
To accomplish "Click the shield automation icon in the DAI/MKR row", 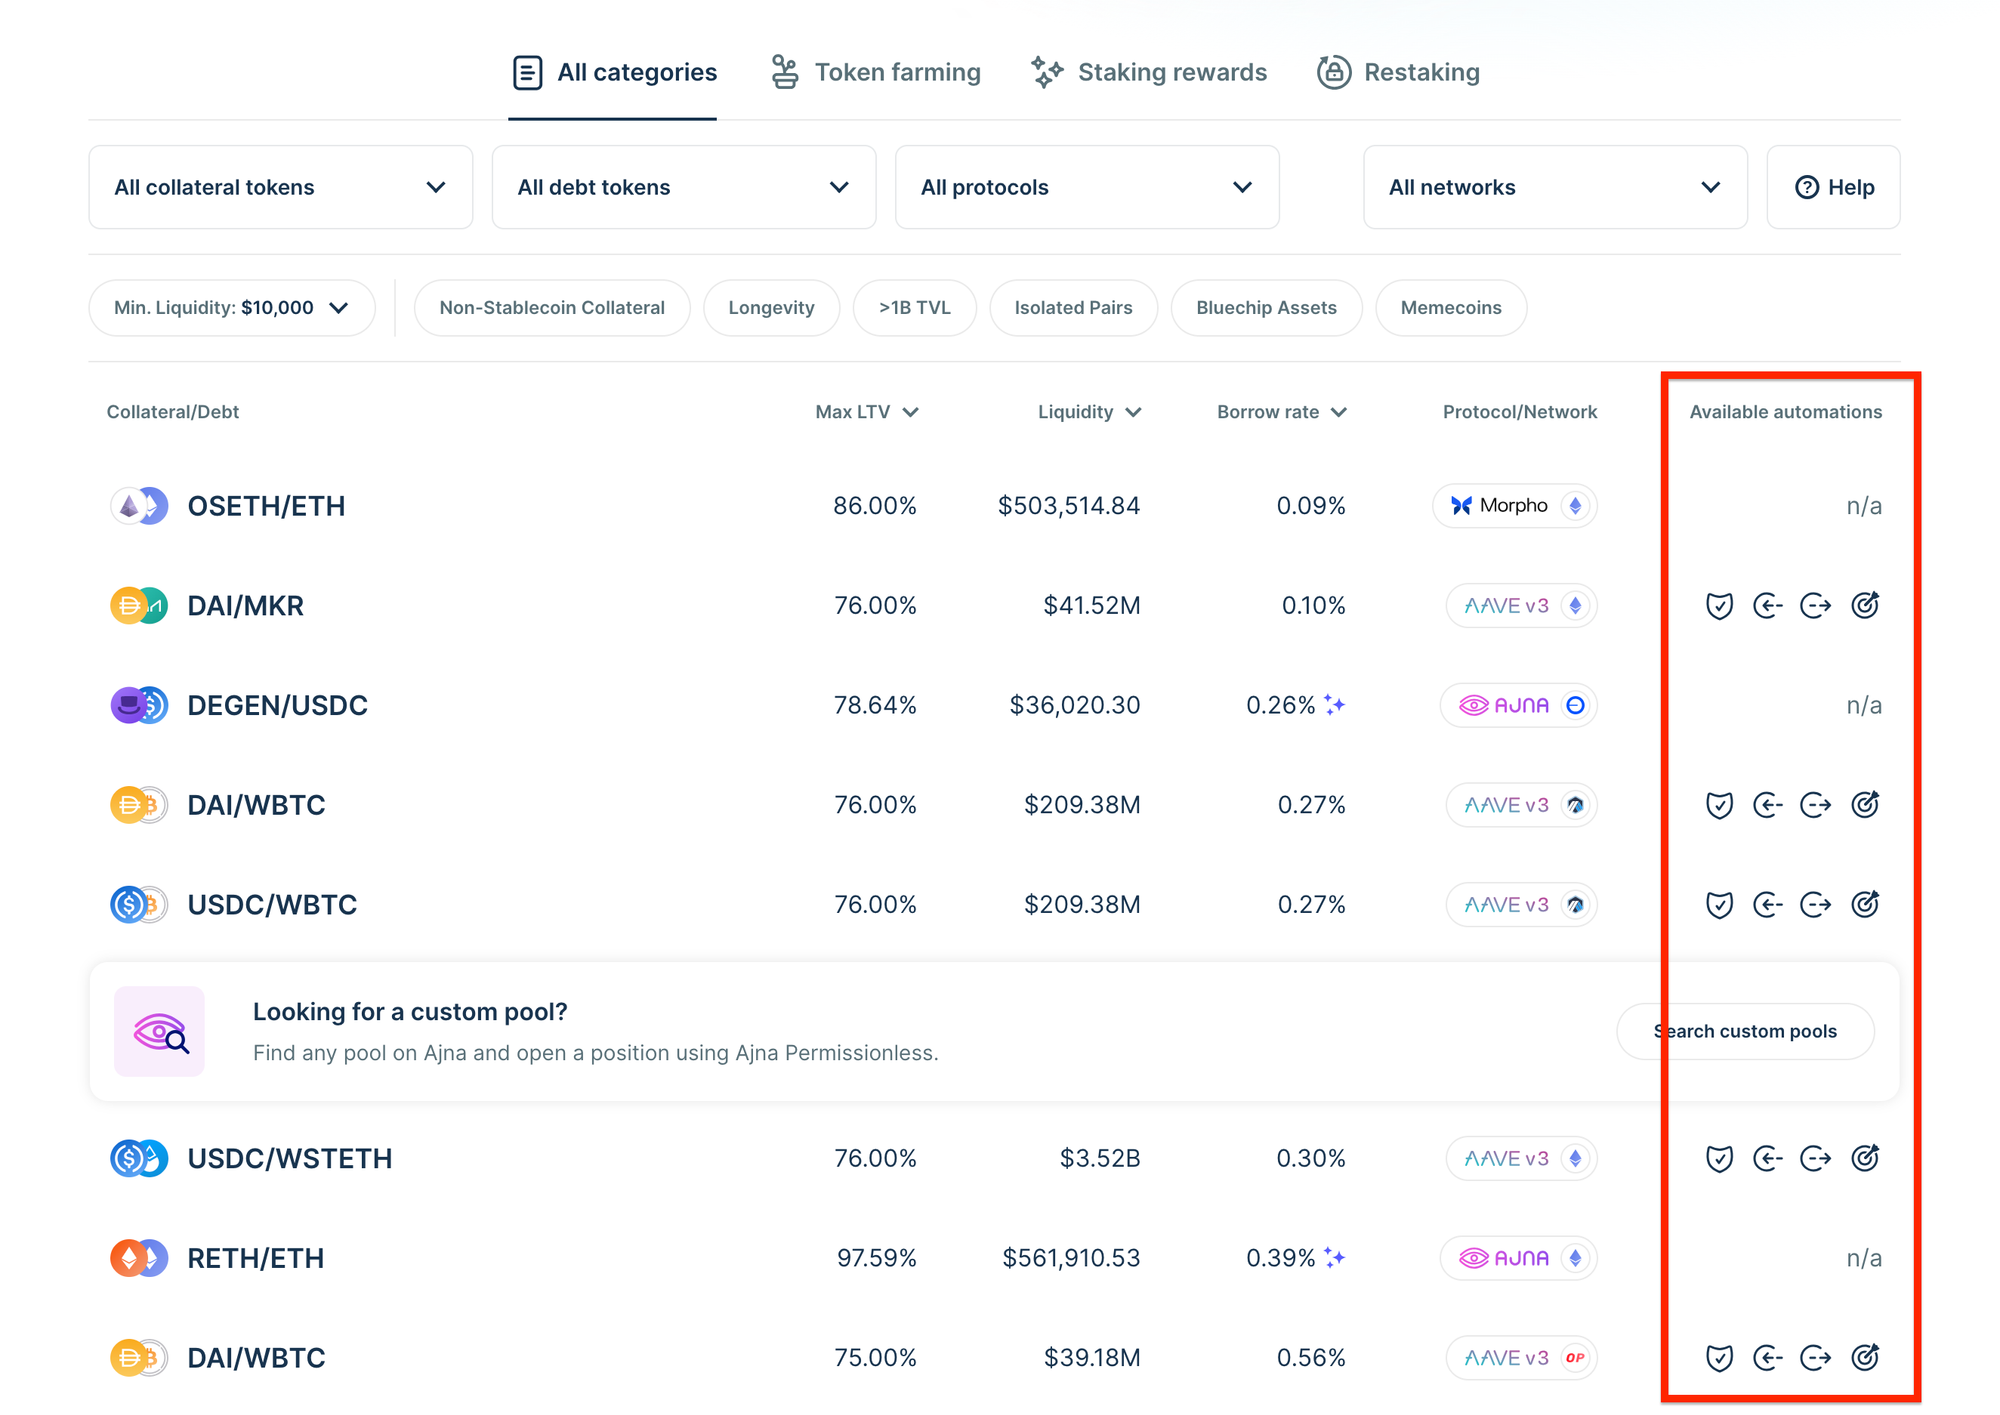I will point(1719,606).
